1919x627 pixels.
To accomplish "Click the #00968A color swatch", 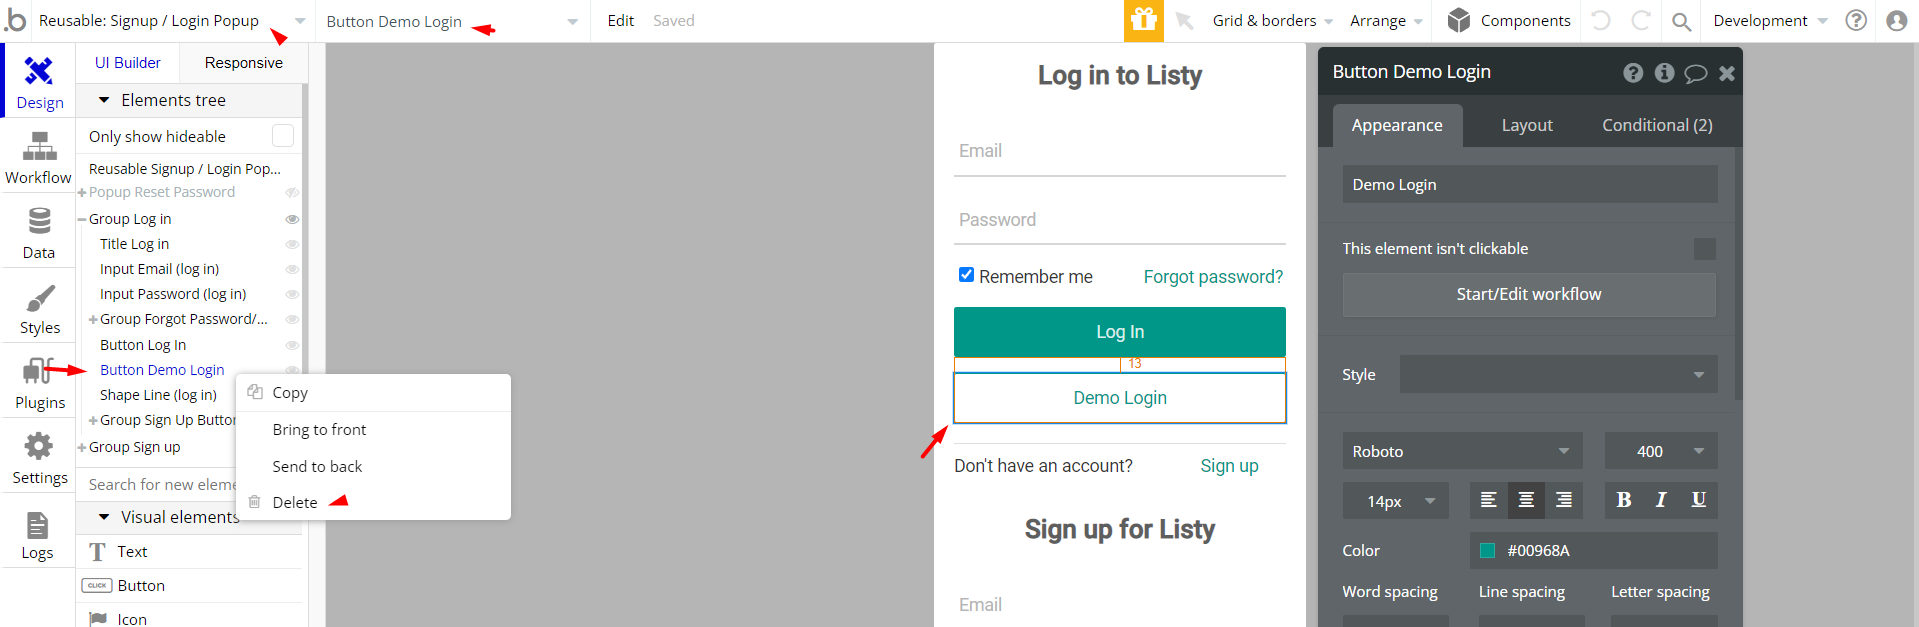I will click(x=1487, y=550).
